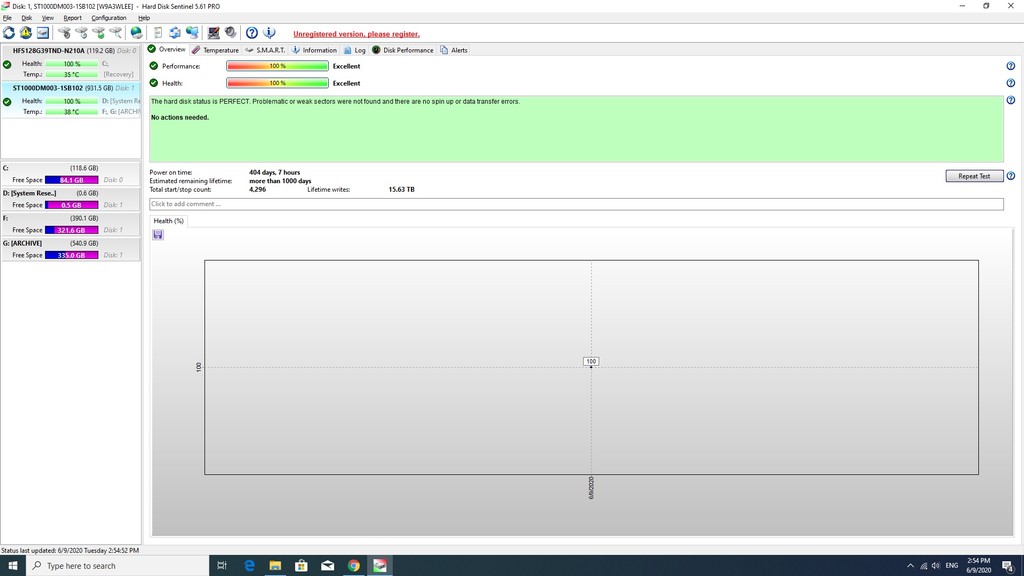Click the Refresh disk status toolbar icon

pos(9,33)
